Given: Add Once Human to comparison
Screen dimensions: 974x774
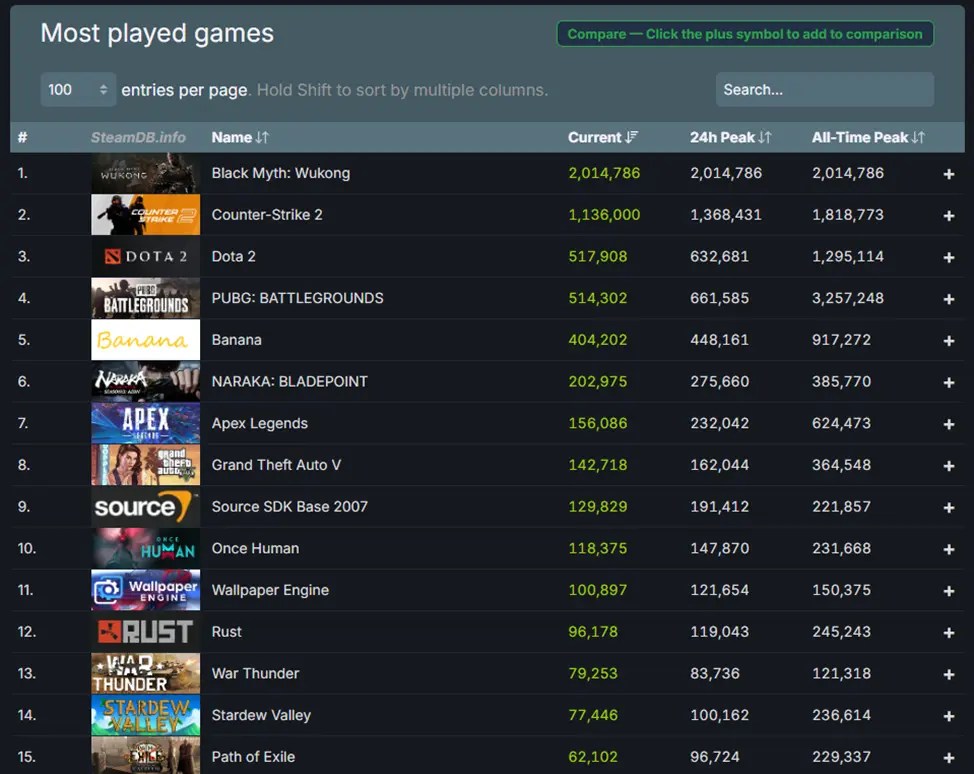Looking at the screenshot, I should point(949,549).
